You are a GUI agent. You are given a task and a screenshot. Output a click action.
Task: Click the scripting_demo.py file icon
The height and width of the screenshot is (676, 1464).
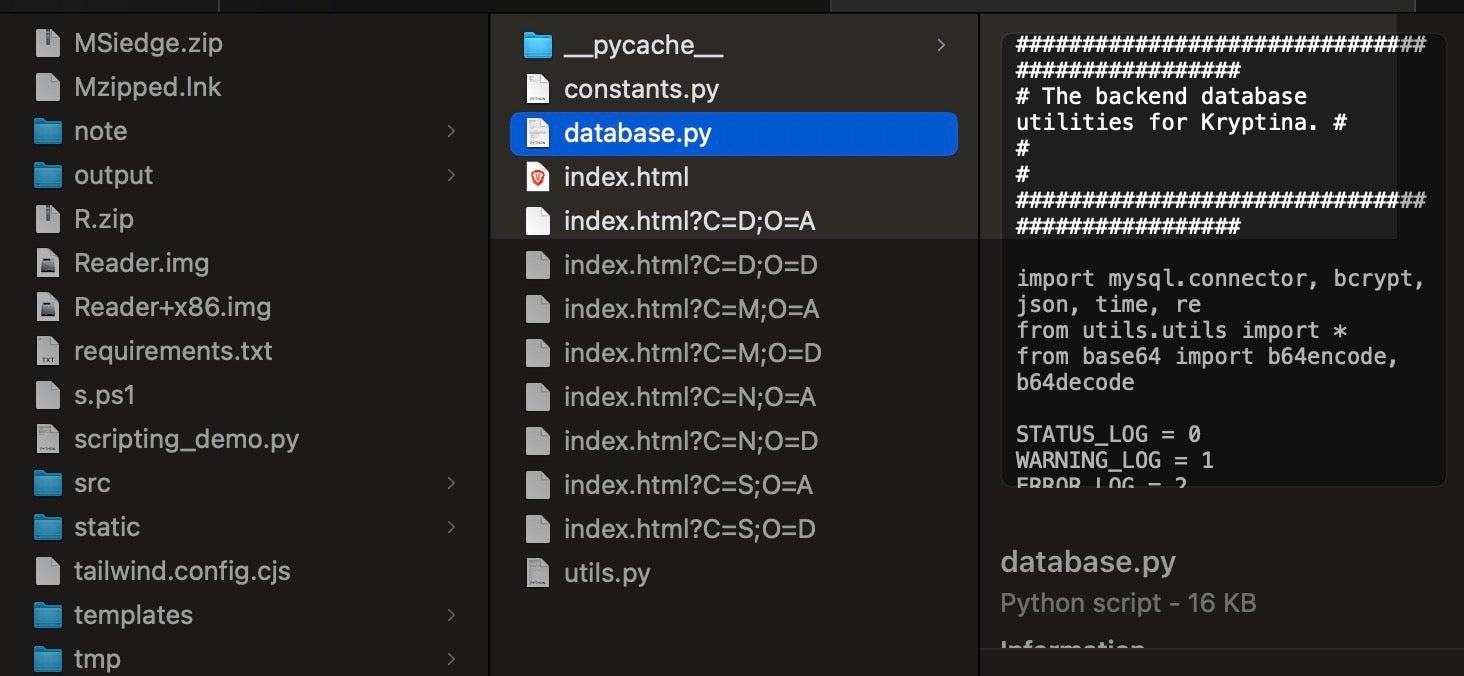pyautogui.click(x=48, y=439)
